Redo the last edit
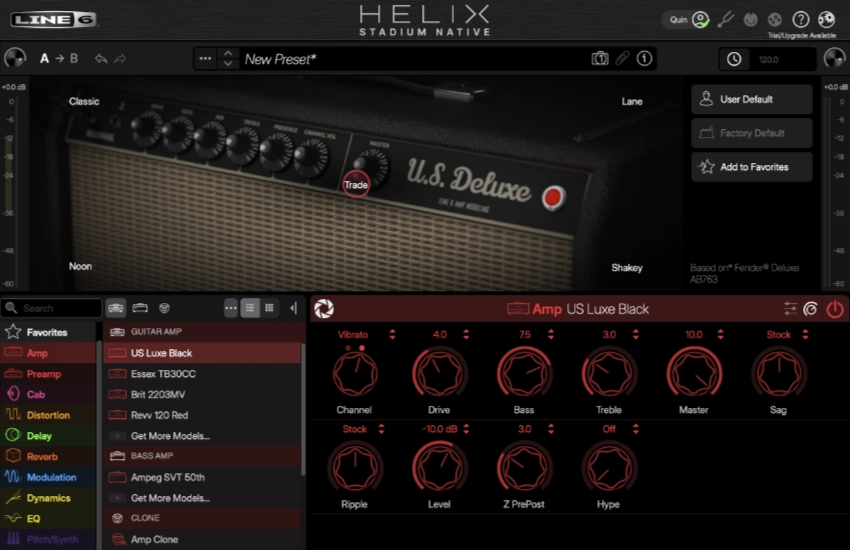Image resolution: width=850 pixels, height=550 pixels. pos(120,59)
